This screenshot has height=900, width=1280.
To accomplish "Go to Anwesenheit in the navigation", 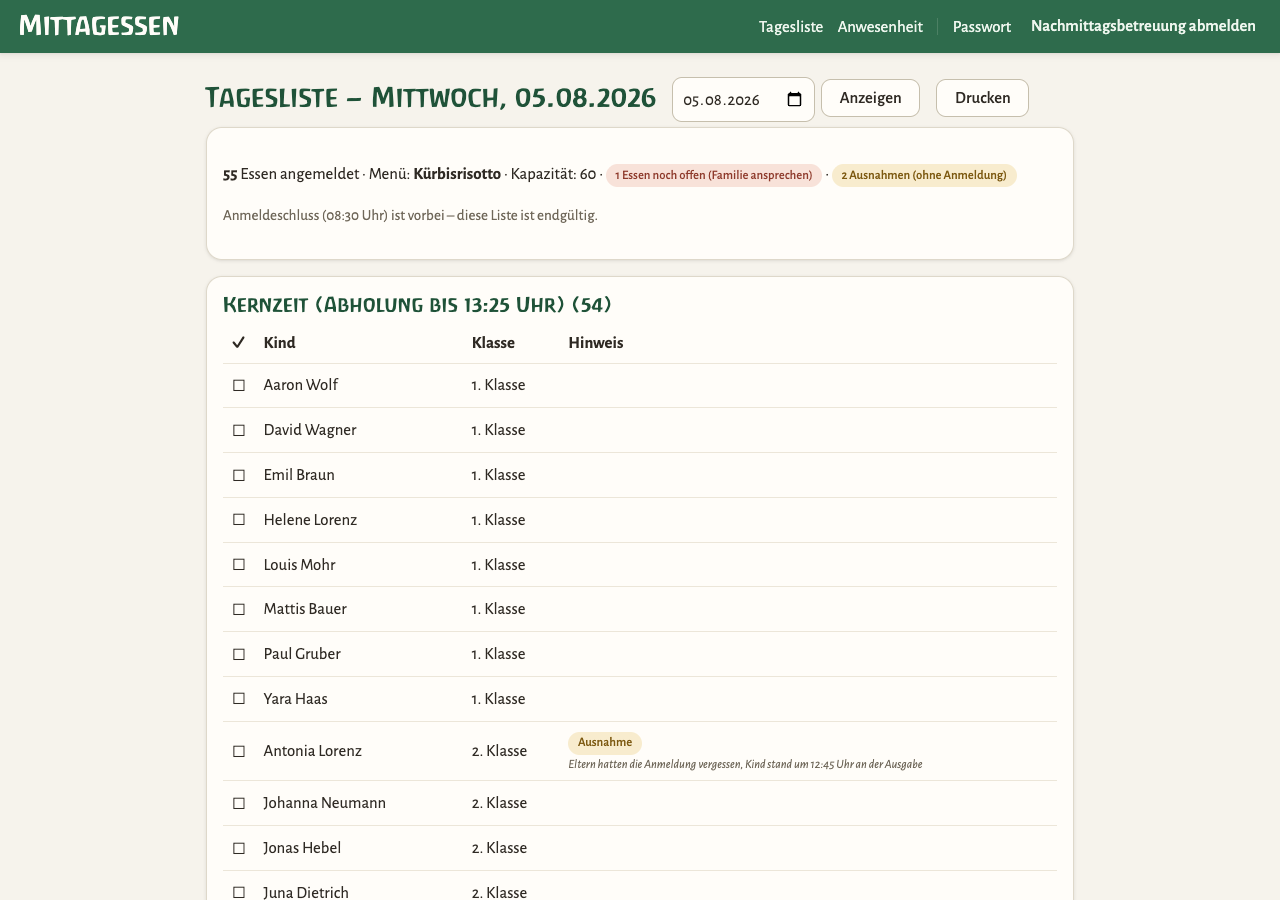I will (880, 27).
